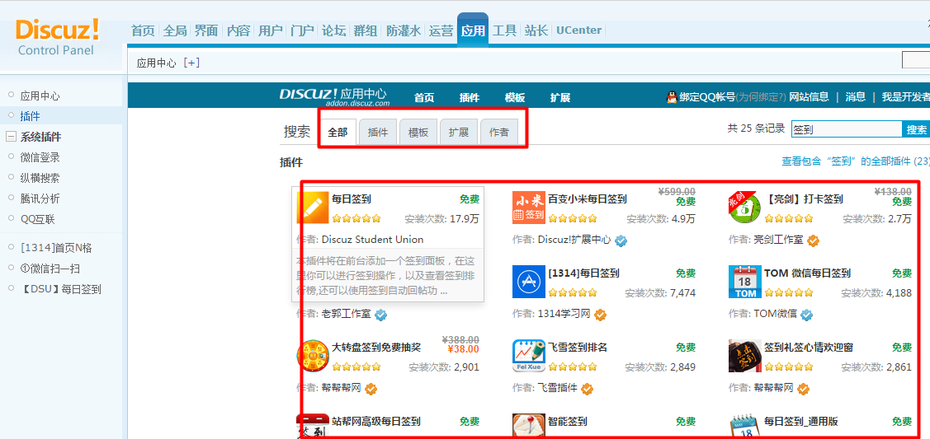
Task: Click verified badge next to 1314学习网
Action: (600, 314)
